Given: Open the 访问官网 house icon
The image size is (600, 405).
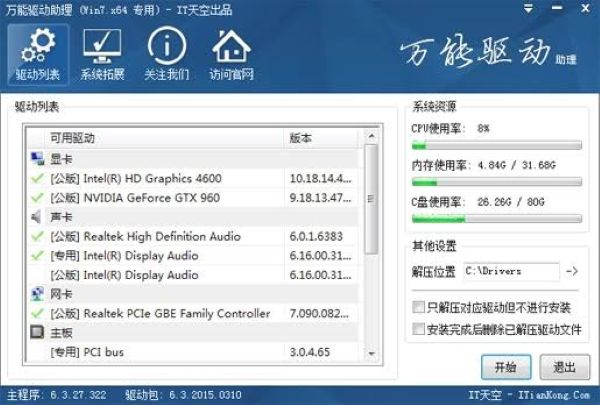Looking at the screenshot, I should [231, 54].
